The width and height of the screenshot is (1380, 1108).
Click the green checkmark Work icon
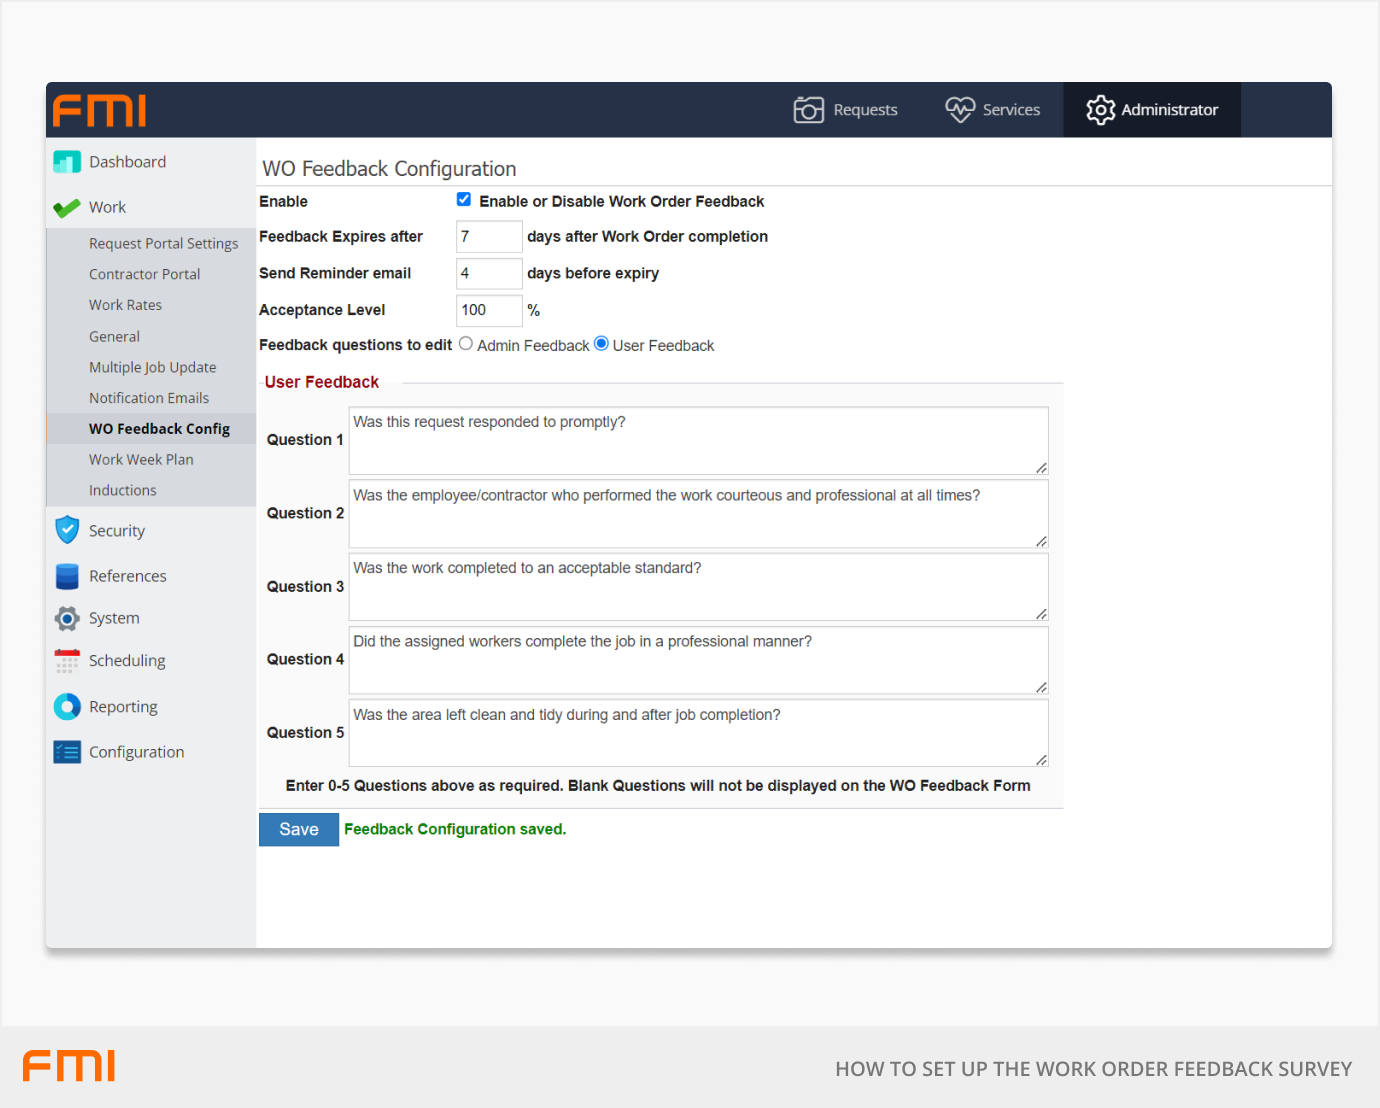[x=67, y=208]
